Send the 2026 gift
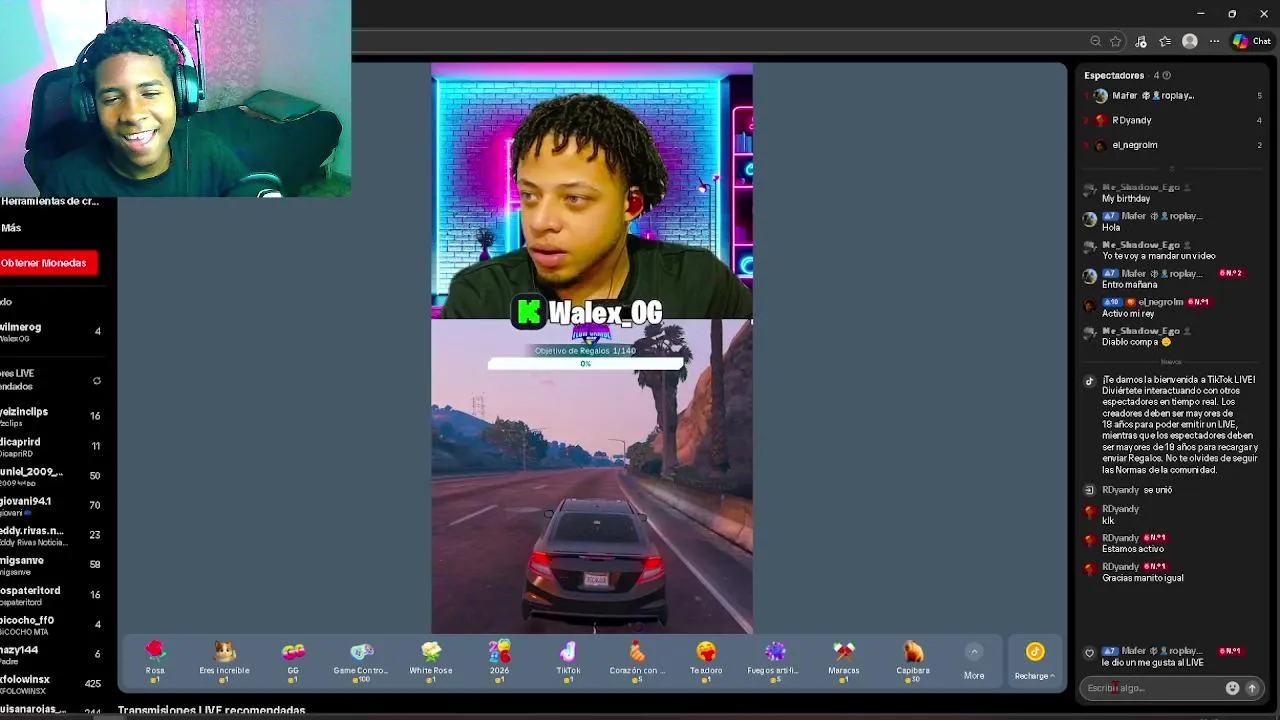The height and width of the screenshot is (720, 1280). [x=499, y=661]
